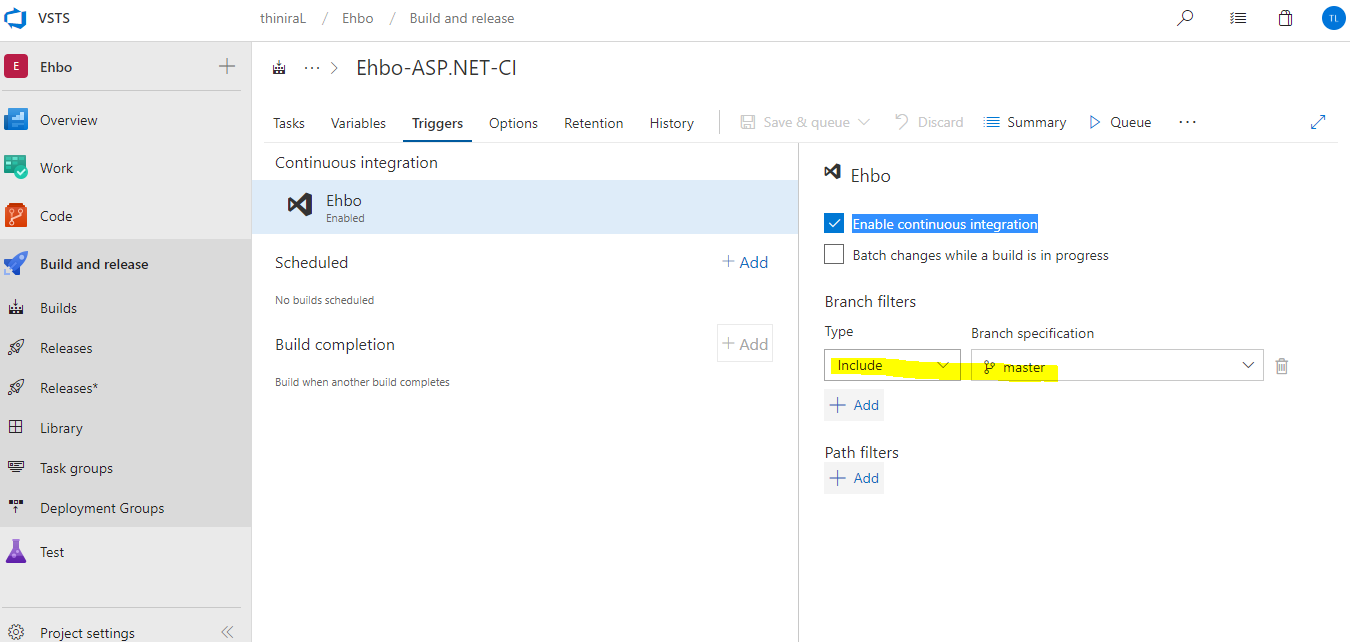Click the Build and release rocket icon

(16, 264)
